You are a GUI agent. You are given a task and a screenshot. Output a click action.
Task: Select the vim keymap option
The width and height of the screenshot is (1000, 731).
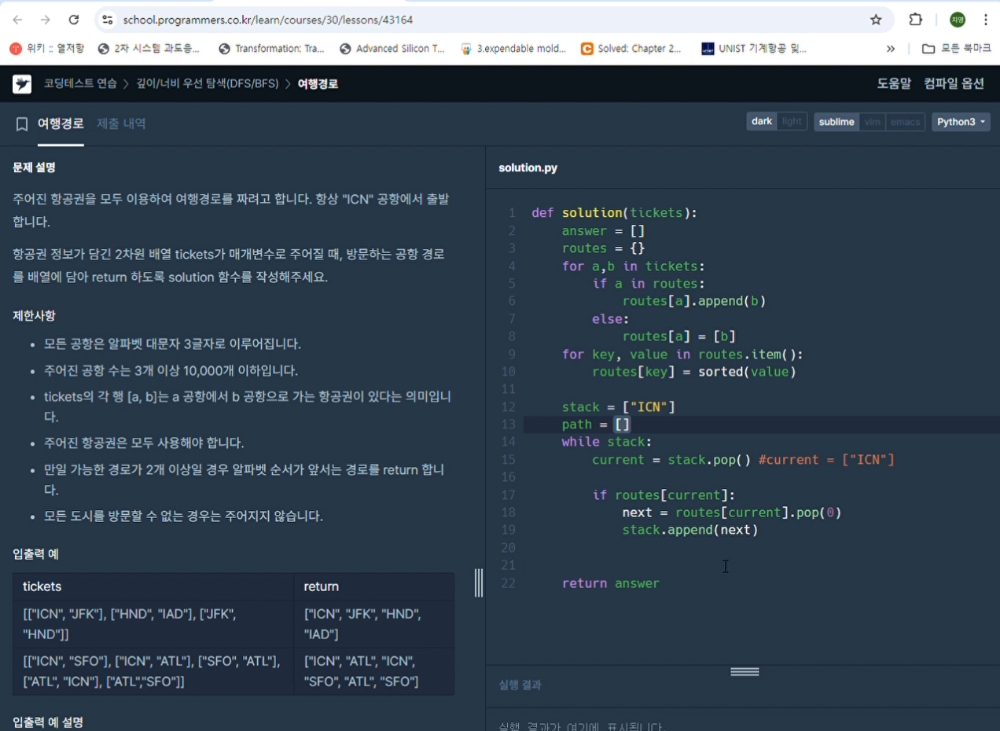(872, 122)
